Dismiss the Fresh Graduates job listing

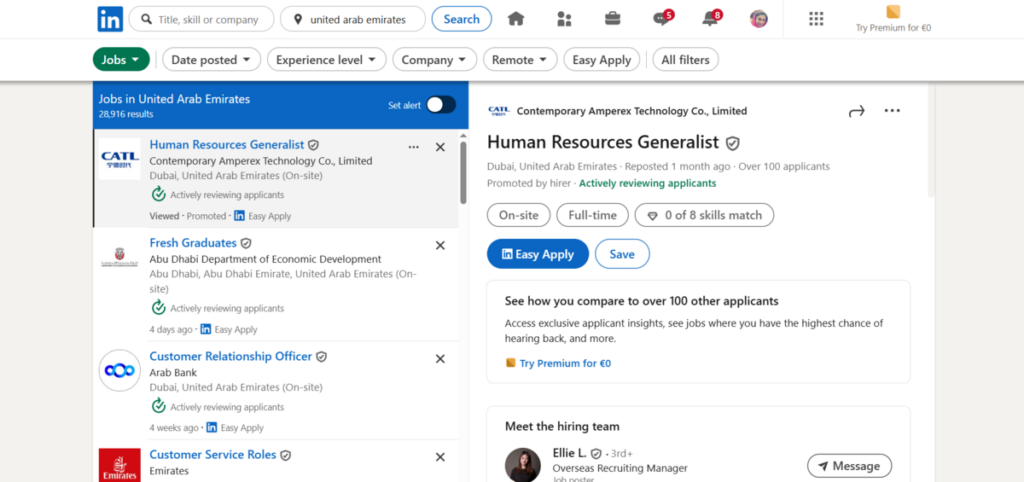(x=440, y=245)
